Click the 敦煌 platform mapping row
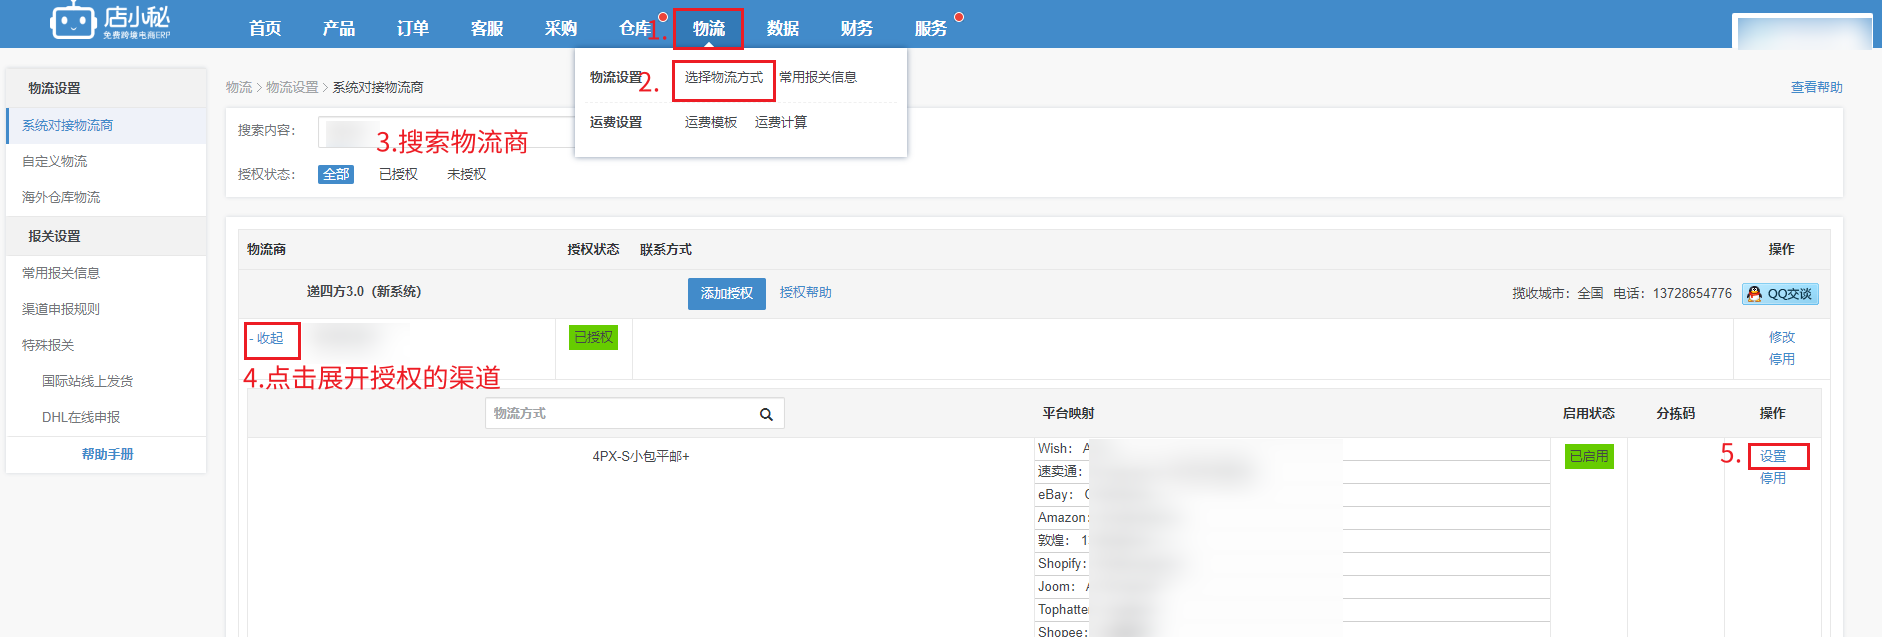 click(1292, 541)
